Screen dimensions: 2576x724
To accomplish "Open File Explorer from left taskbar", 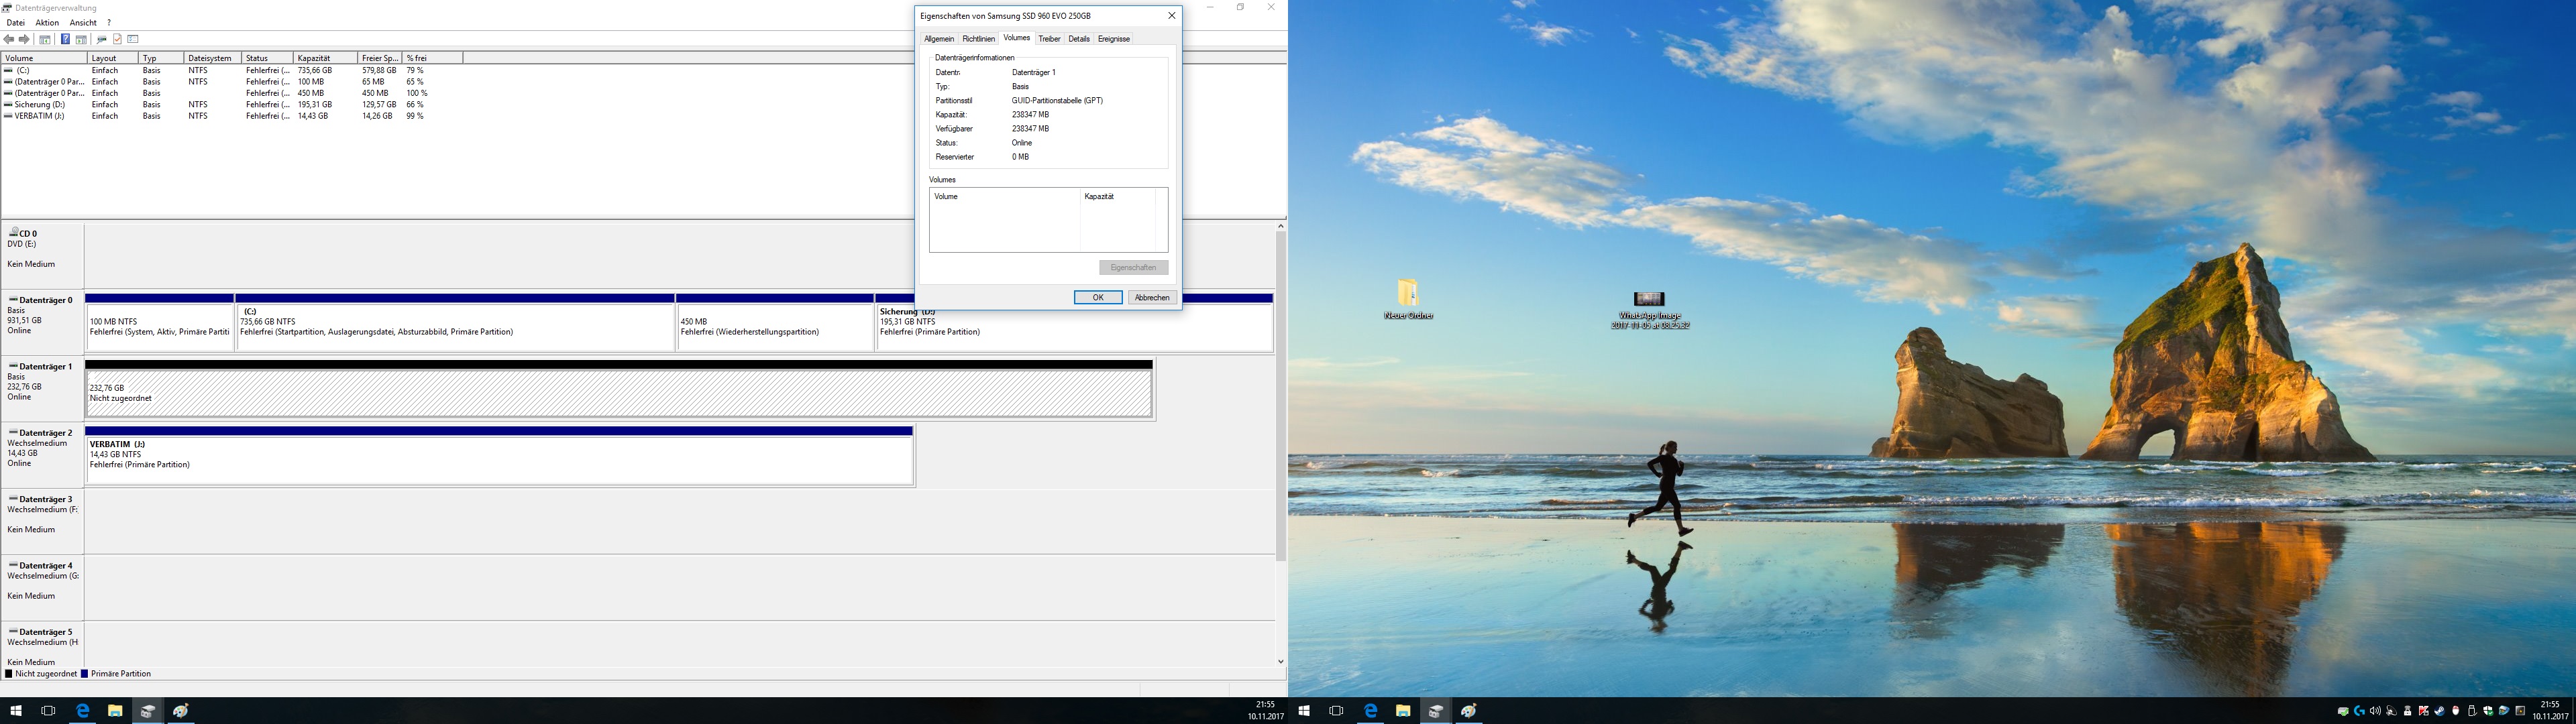I will 115,711.
